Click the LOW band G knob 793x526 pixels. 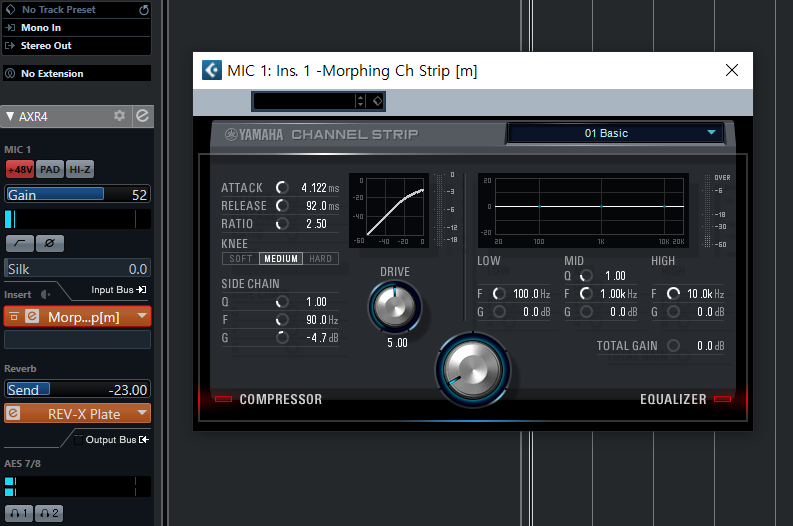pyautogui.click(x=499, y=312)
